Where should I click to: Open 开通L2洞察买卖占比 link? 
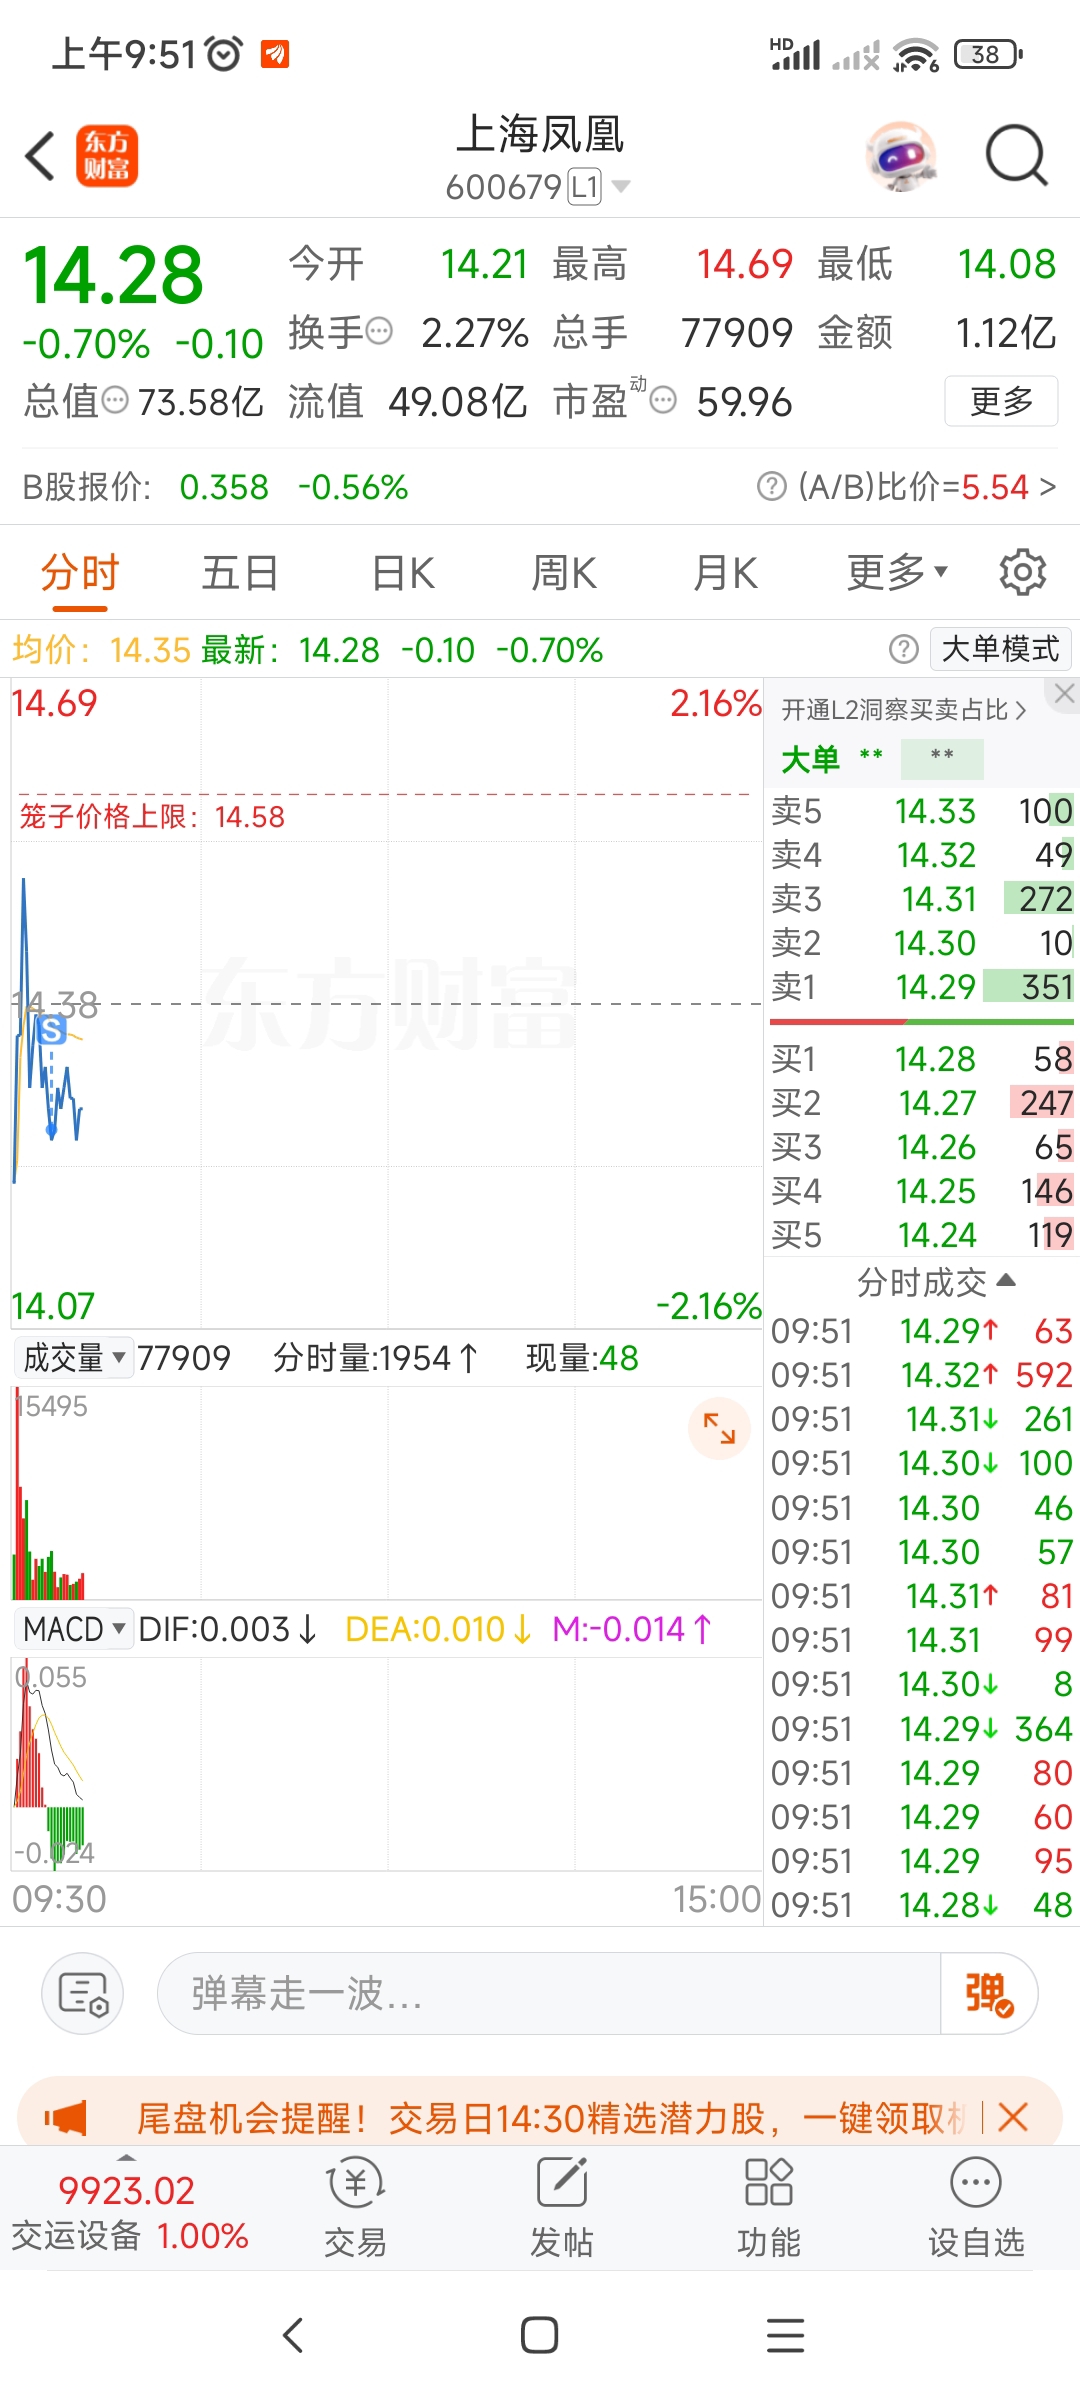click(904, 710)
